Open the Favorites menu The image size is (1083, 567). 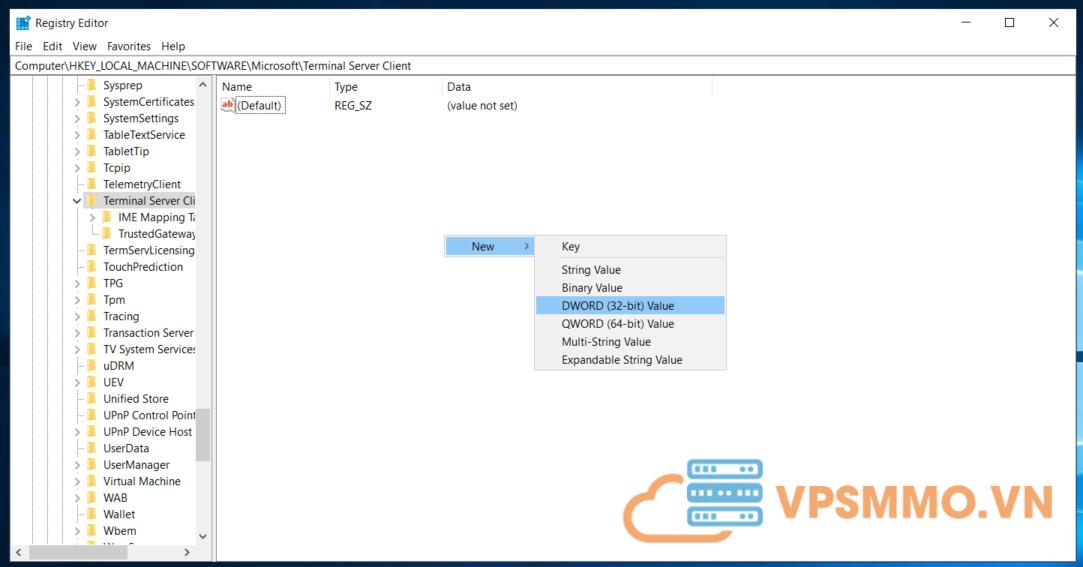pyautogui.click(x=128, y=46)
